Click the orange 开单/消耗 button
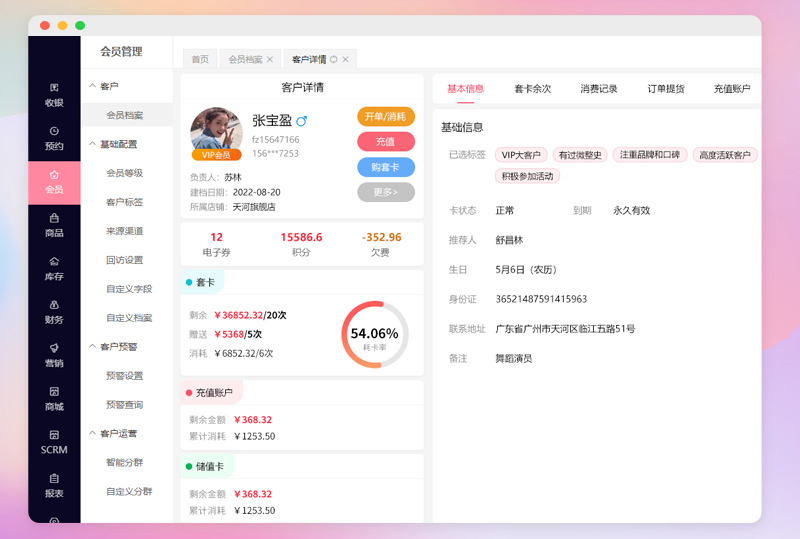Viewport: 800px width, 539px height. (x=385, y=117)
